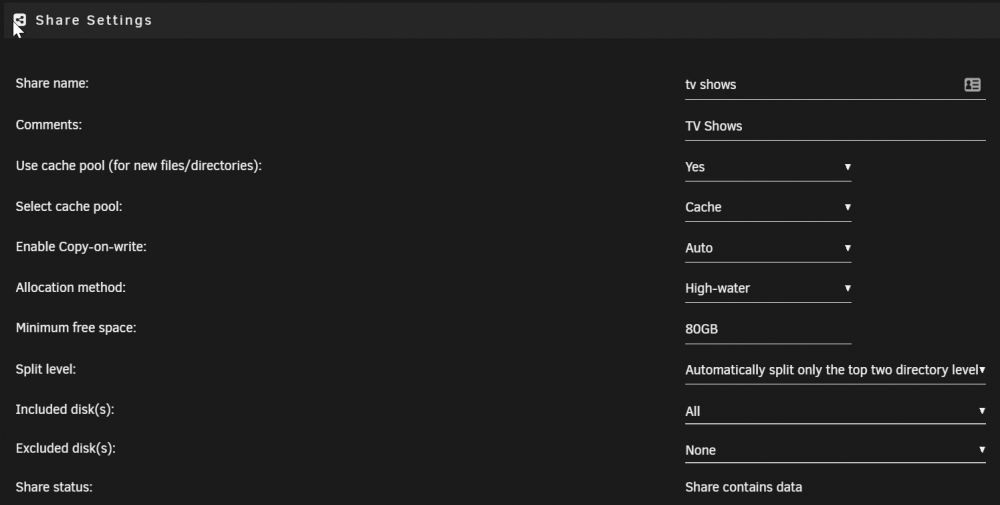This screenshot has width=1000, height=505.
Task: Click the 'Share contains data' status text
Action: (744, 487)
